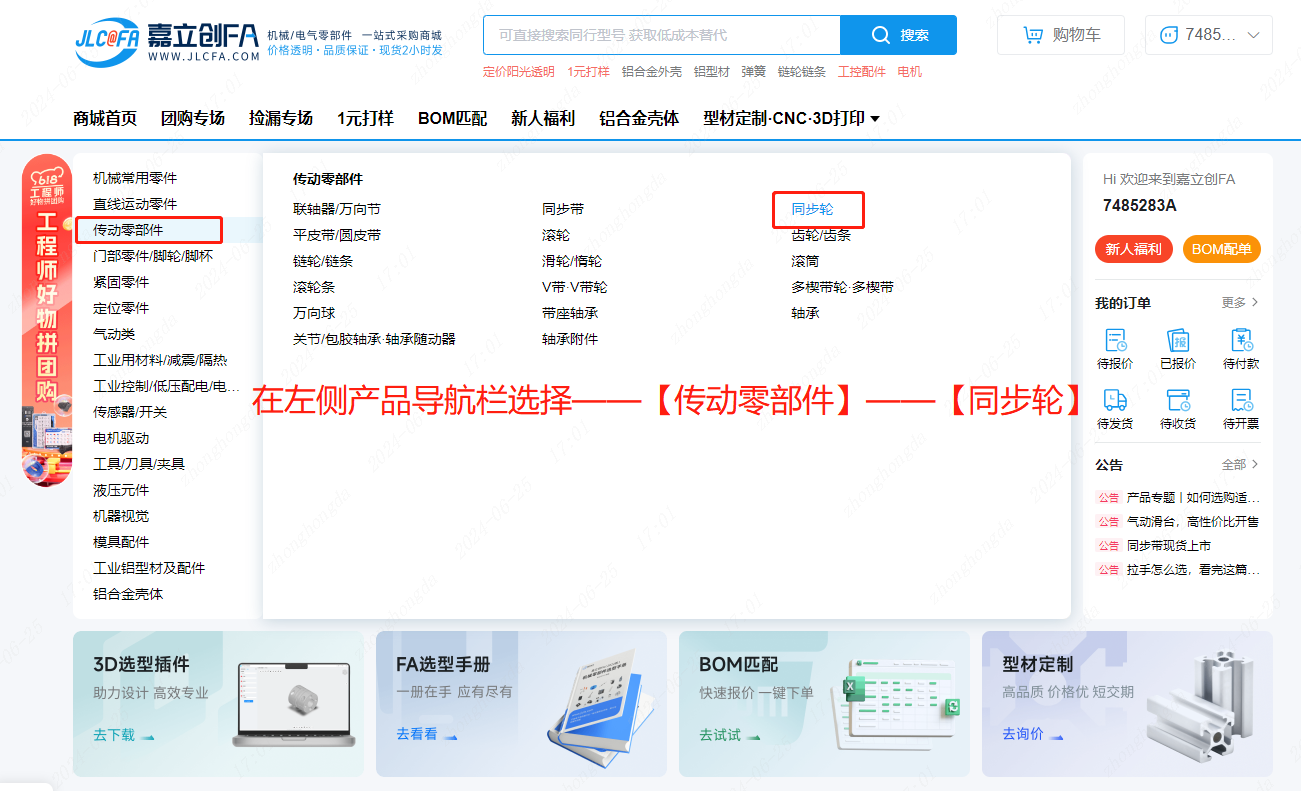Select 传动零部件 category
Image resolution: width=1301 pixels, height=791 pixels.
point(128,230)
